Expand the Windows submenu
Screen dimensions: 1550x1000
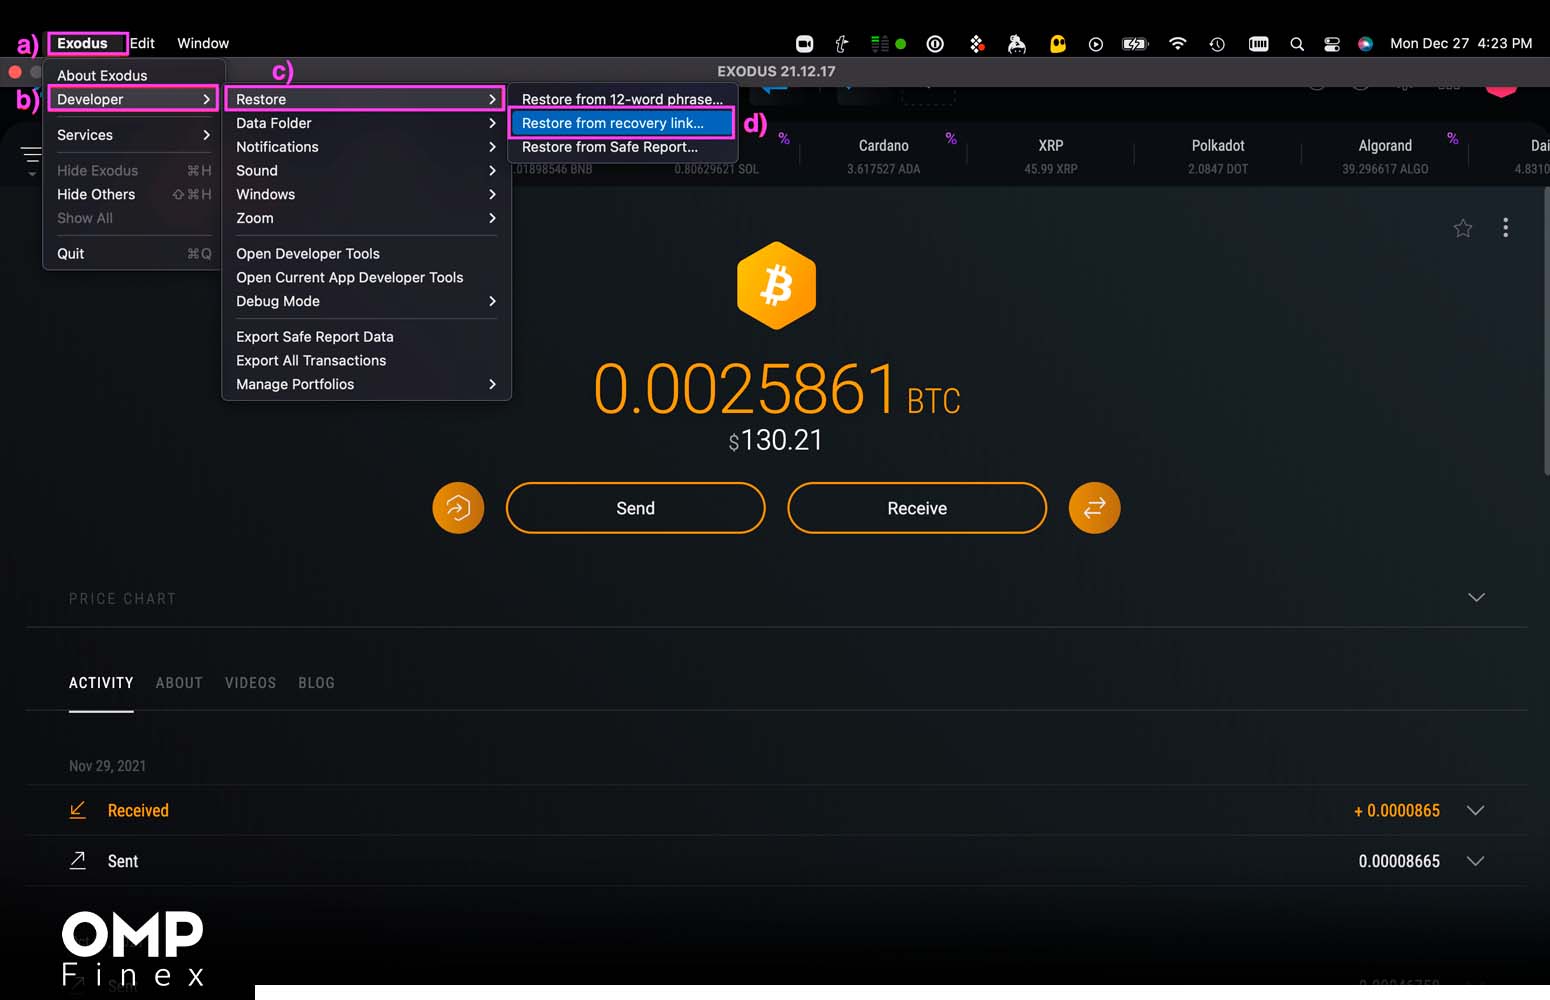pos(365,194)
